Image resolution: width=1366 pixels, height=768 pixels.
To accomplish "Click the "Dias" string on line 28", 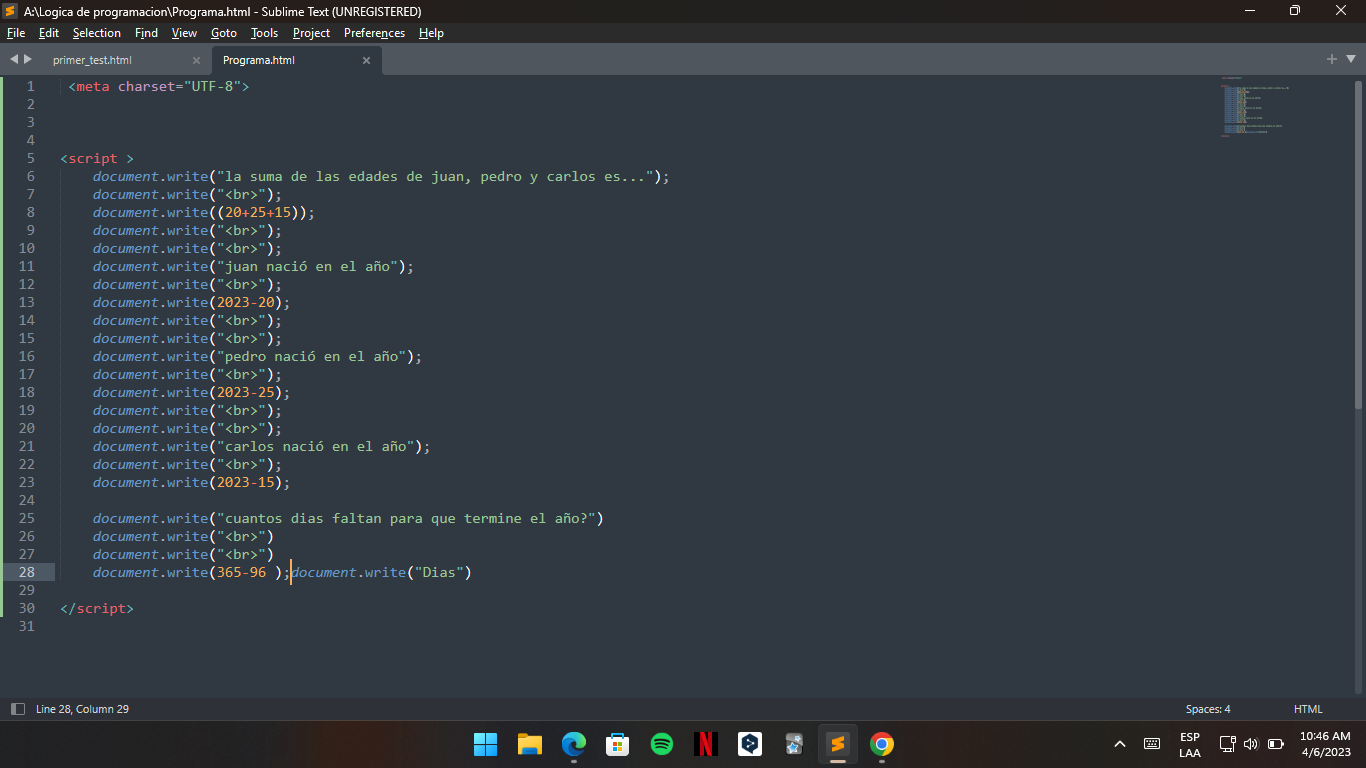I will point(439,572).
